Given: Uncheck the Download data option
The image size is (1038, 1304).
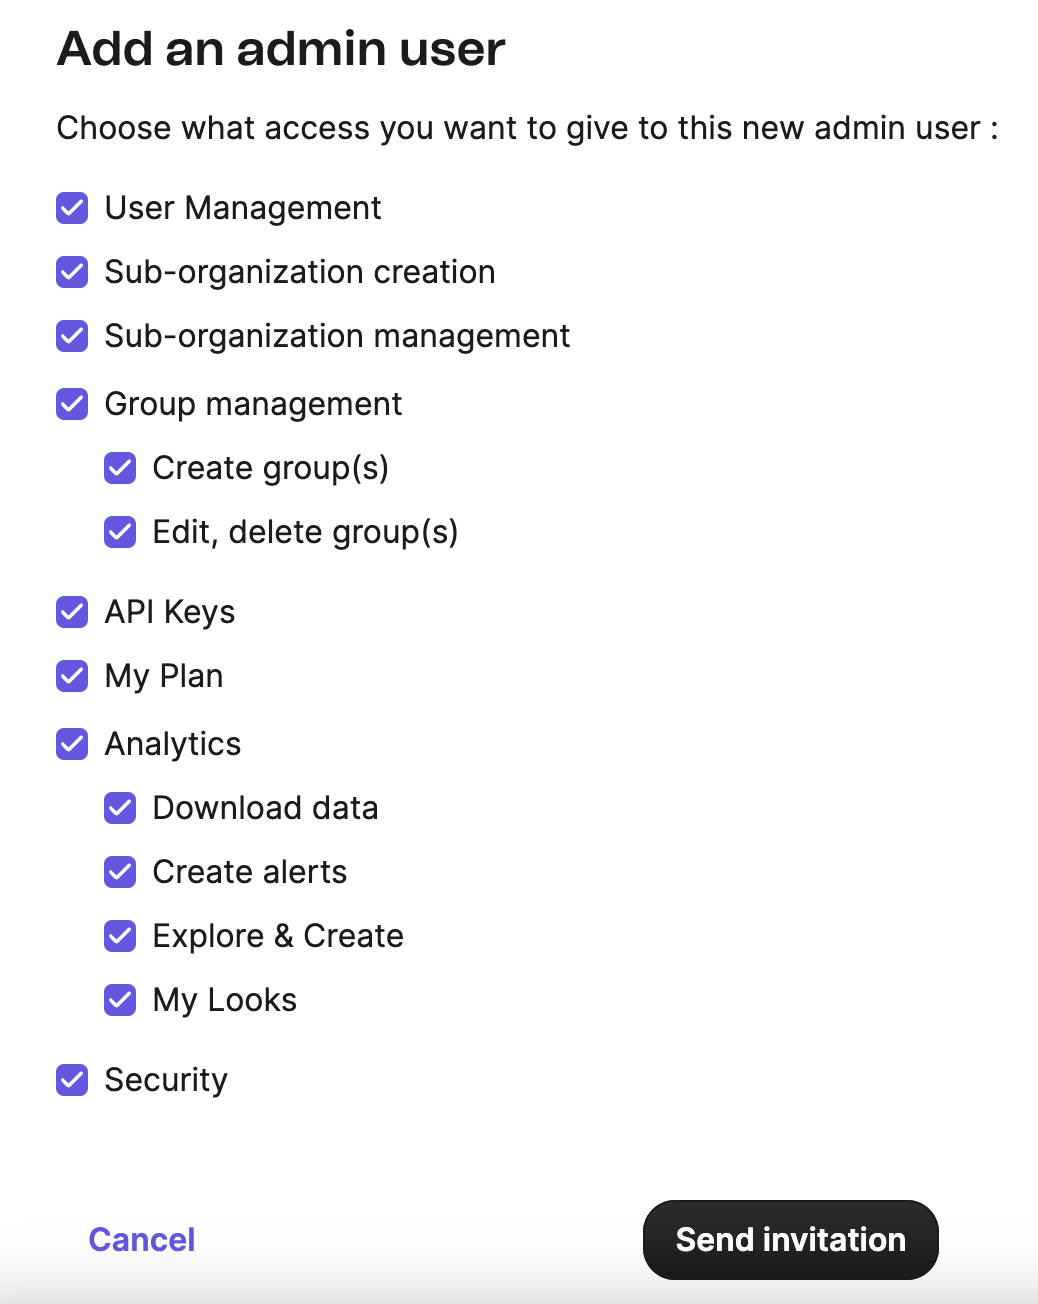Looking at the screenshot, I should point(120,808).
